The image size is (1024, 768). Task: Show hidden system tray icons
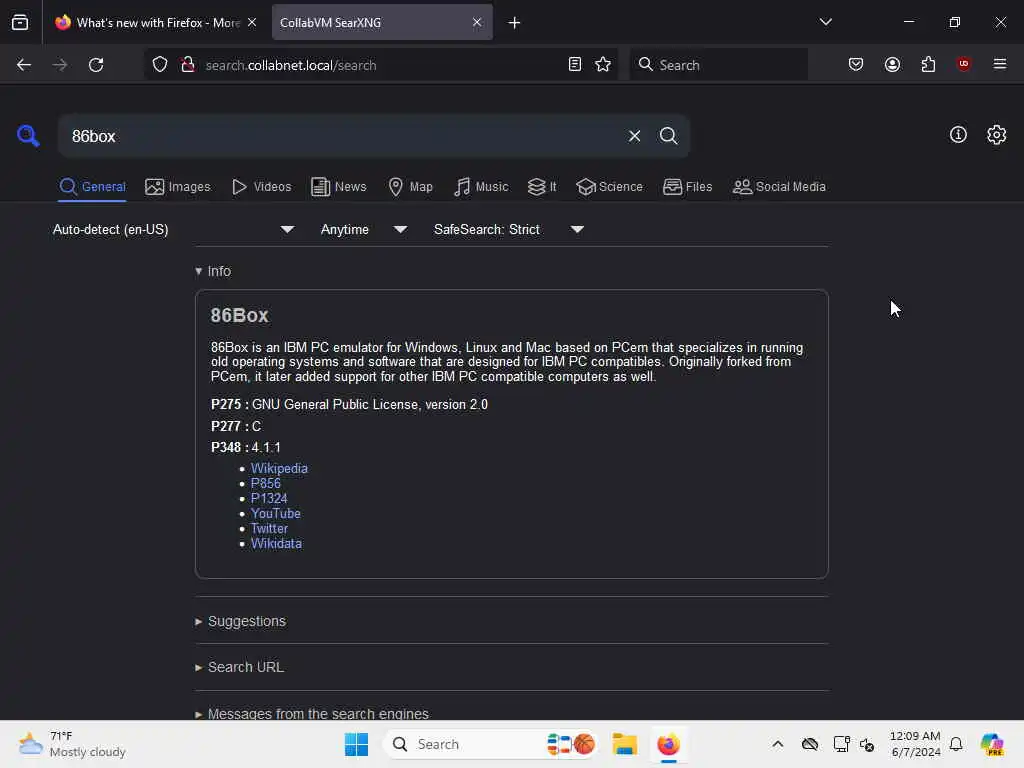[777, 744]
